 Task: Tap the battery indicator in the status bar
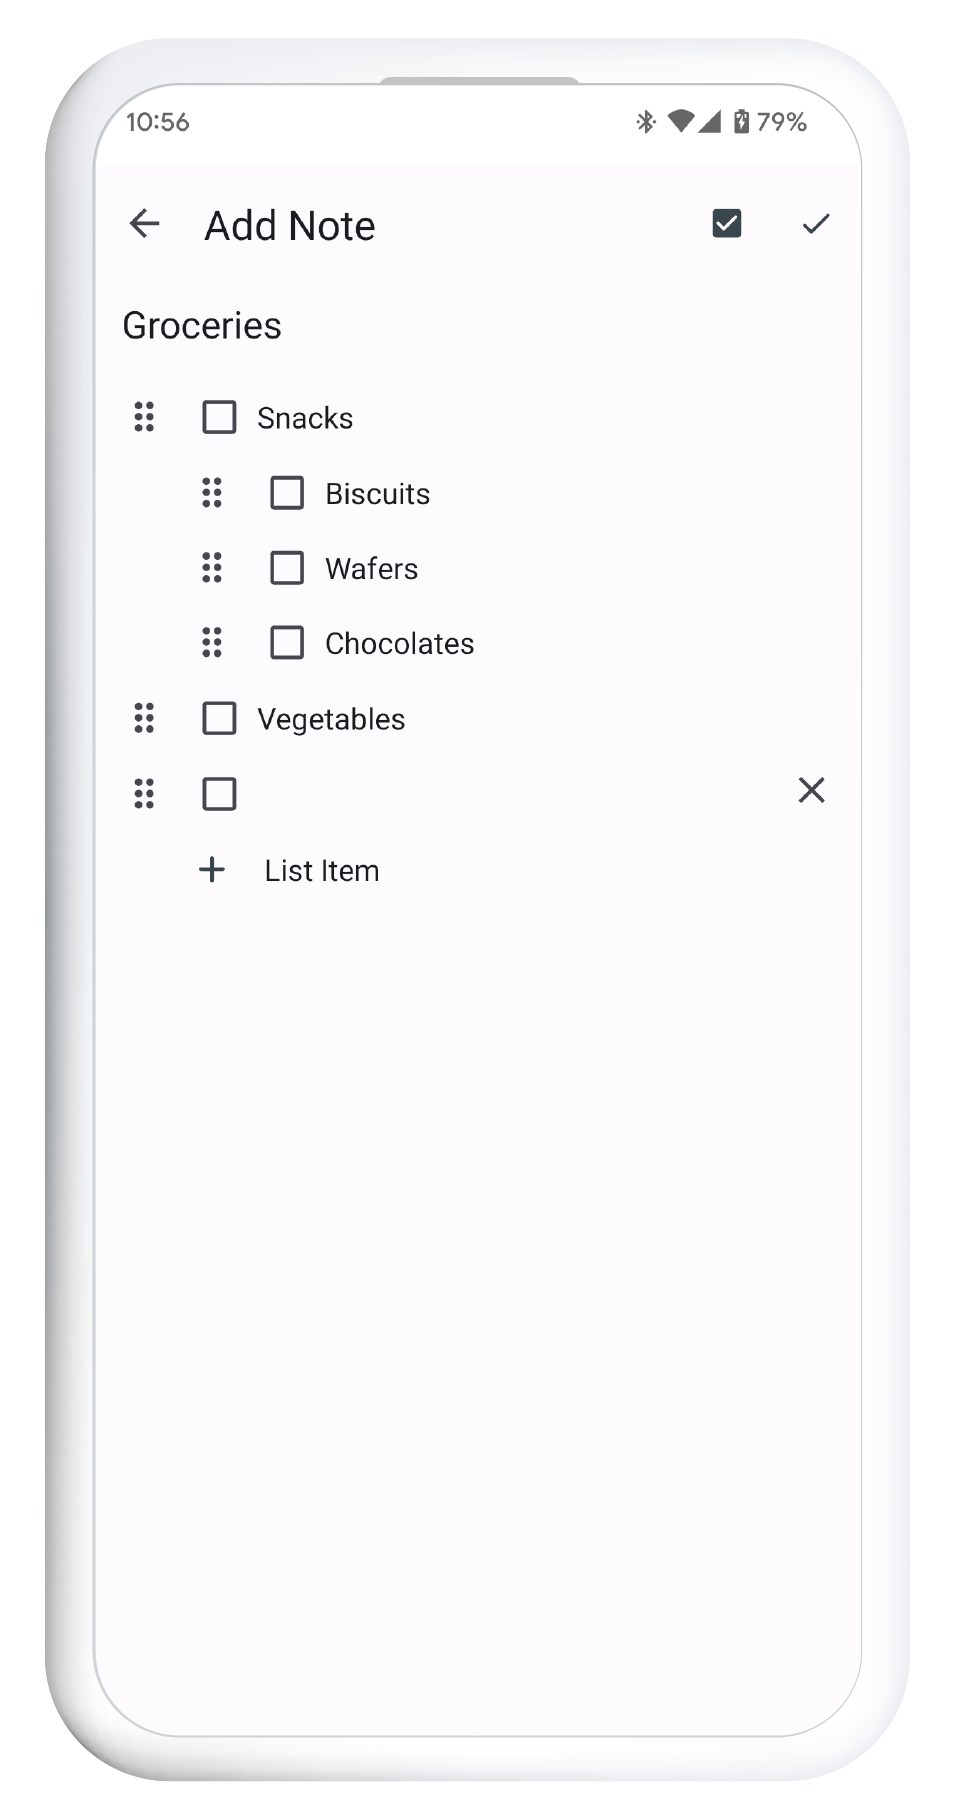741,121
